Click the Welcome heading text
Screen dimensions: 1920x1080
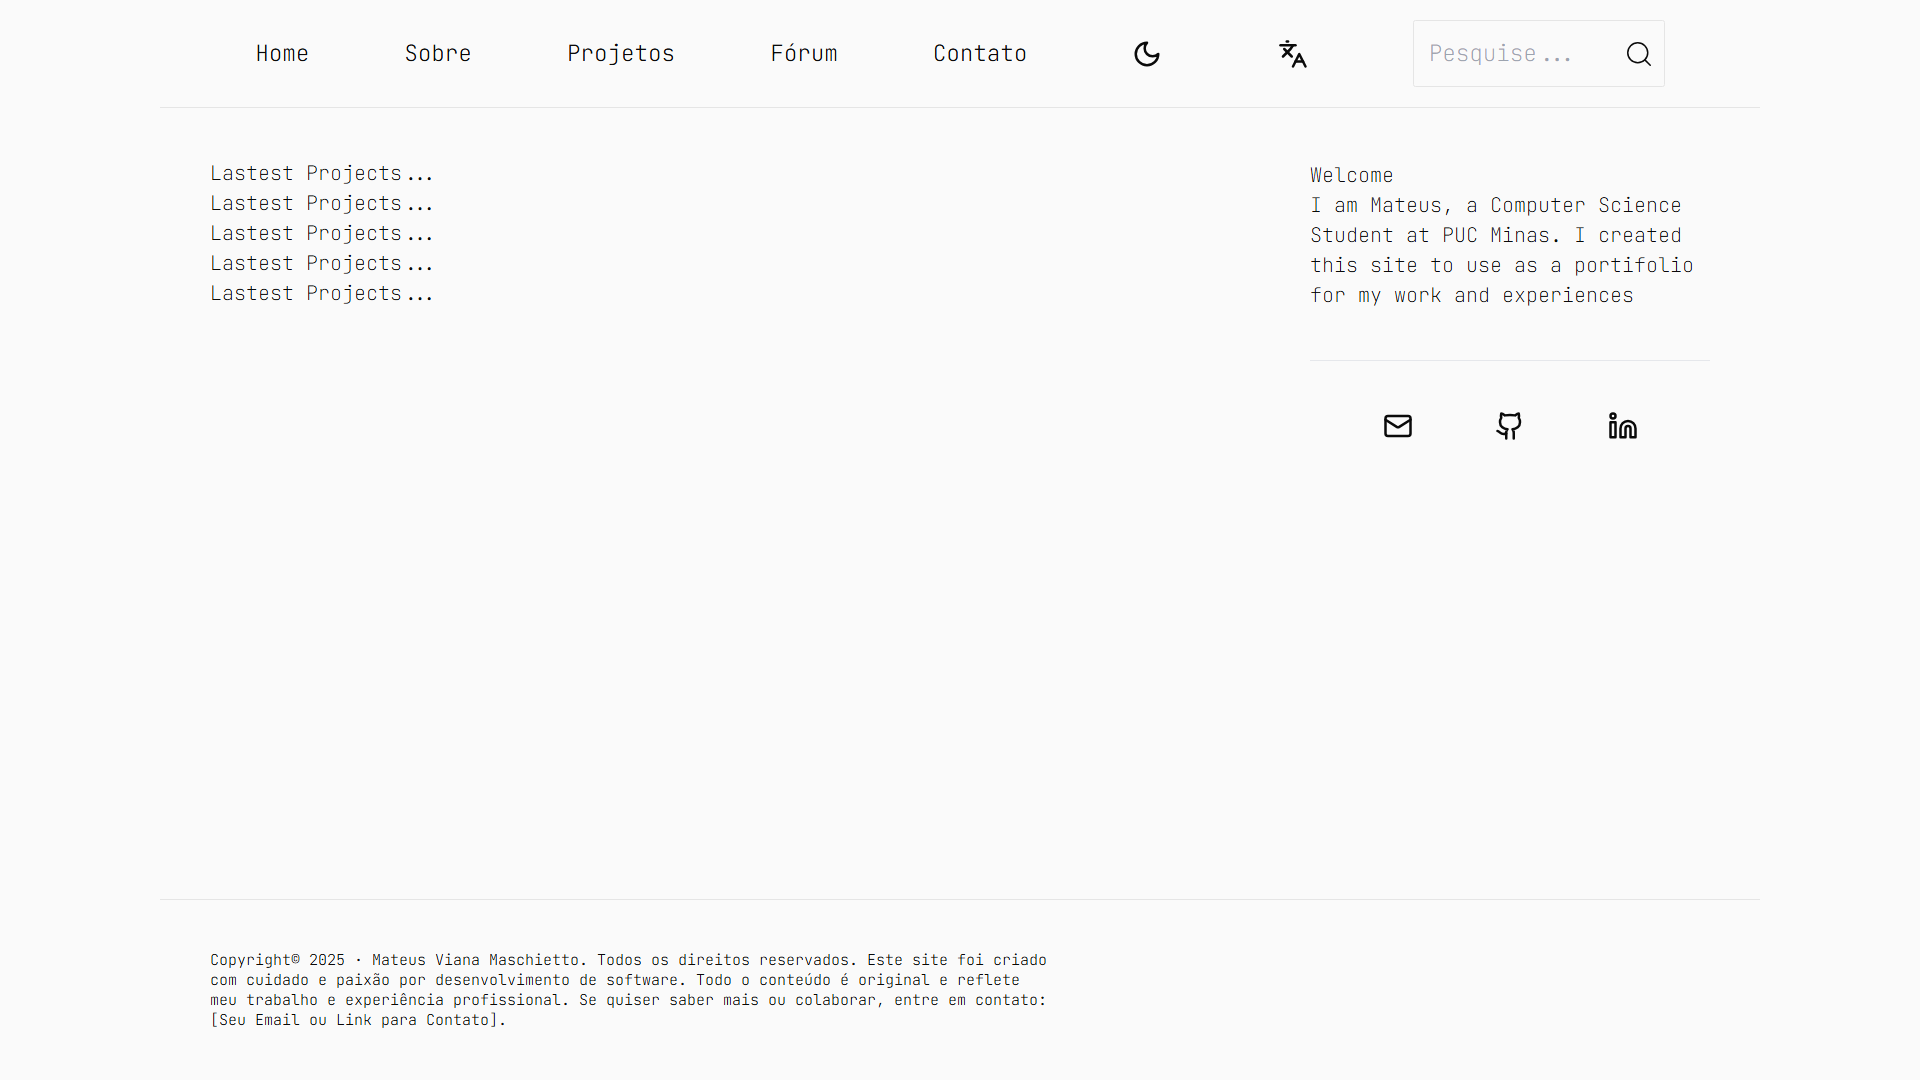coord(1351,176)
